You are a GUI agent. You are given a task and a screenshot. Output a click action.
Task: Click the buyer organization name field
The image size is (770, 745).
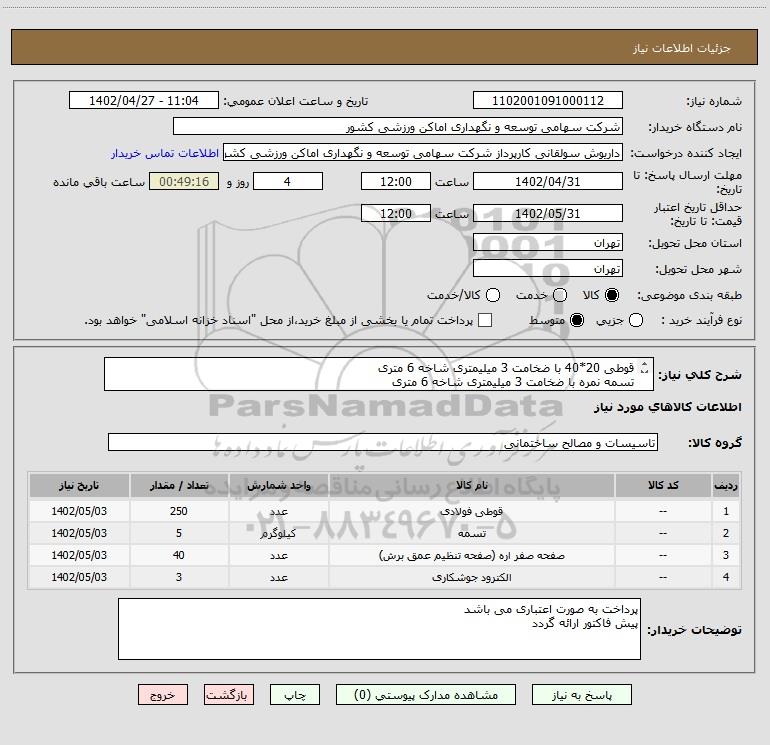398,127
